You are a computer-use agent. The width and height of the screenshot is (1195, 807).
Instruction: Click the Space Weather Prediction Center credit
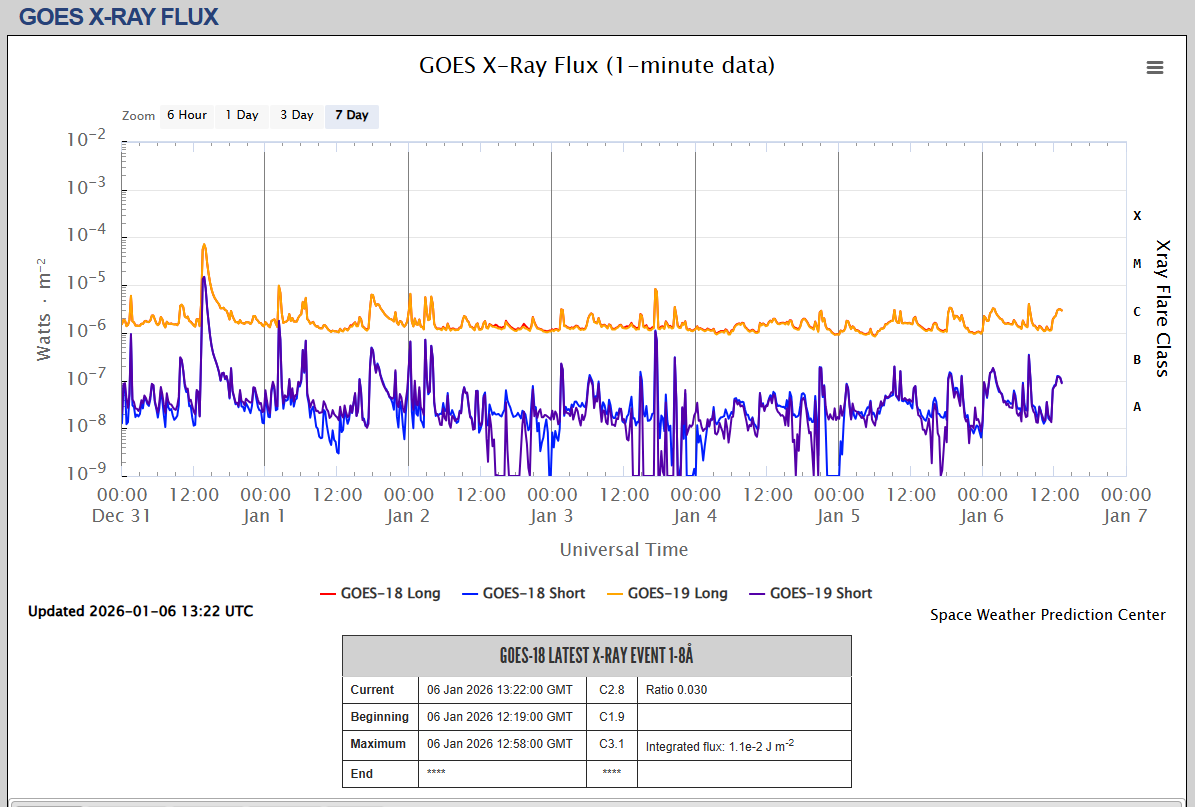coord(1047,615)
